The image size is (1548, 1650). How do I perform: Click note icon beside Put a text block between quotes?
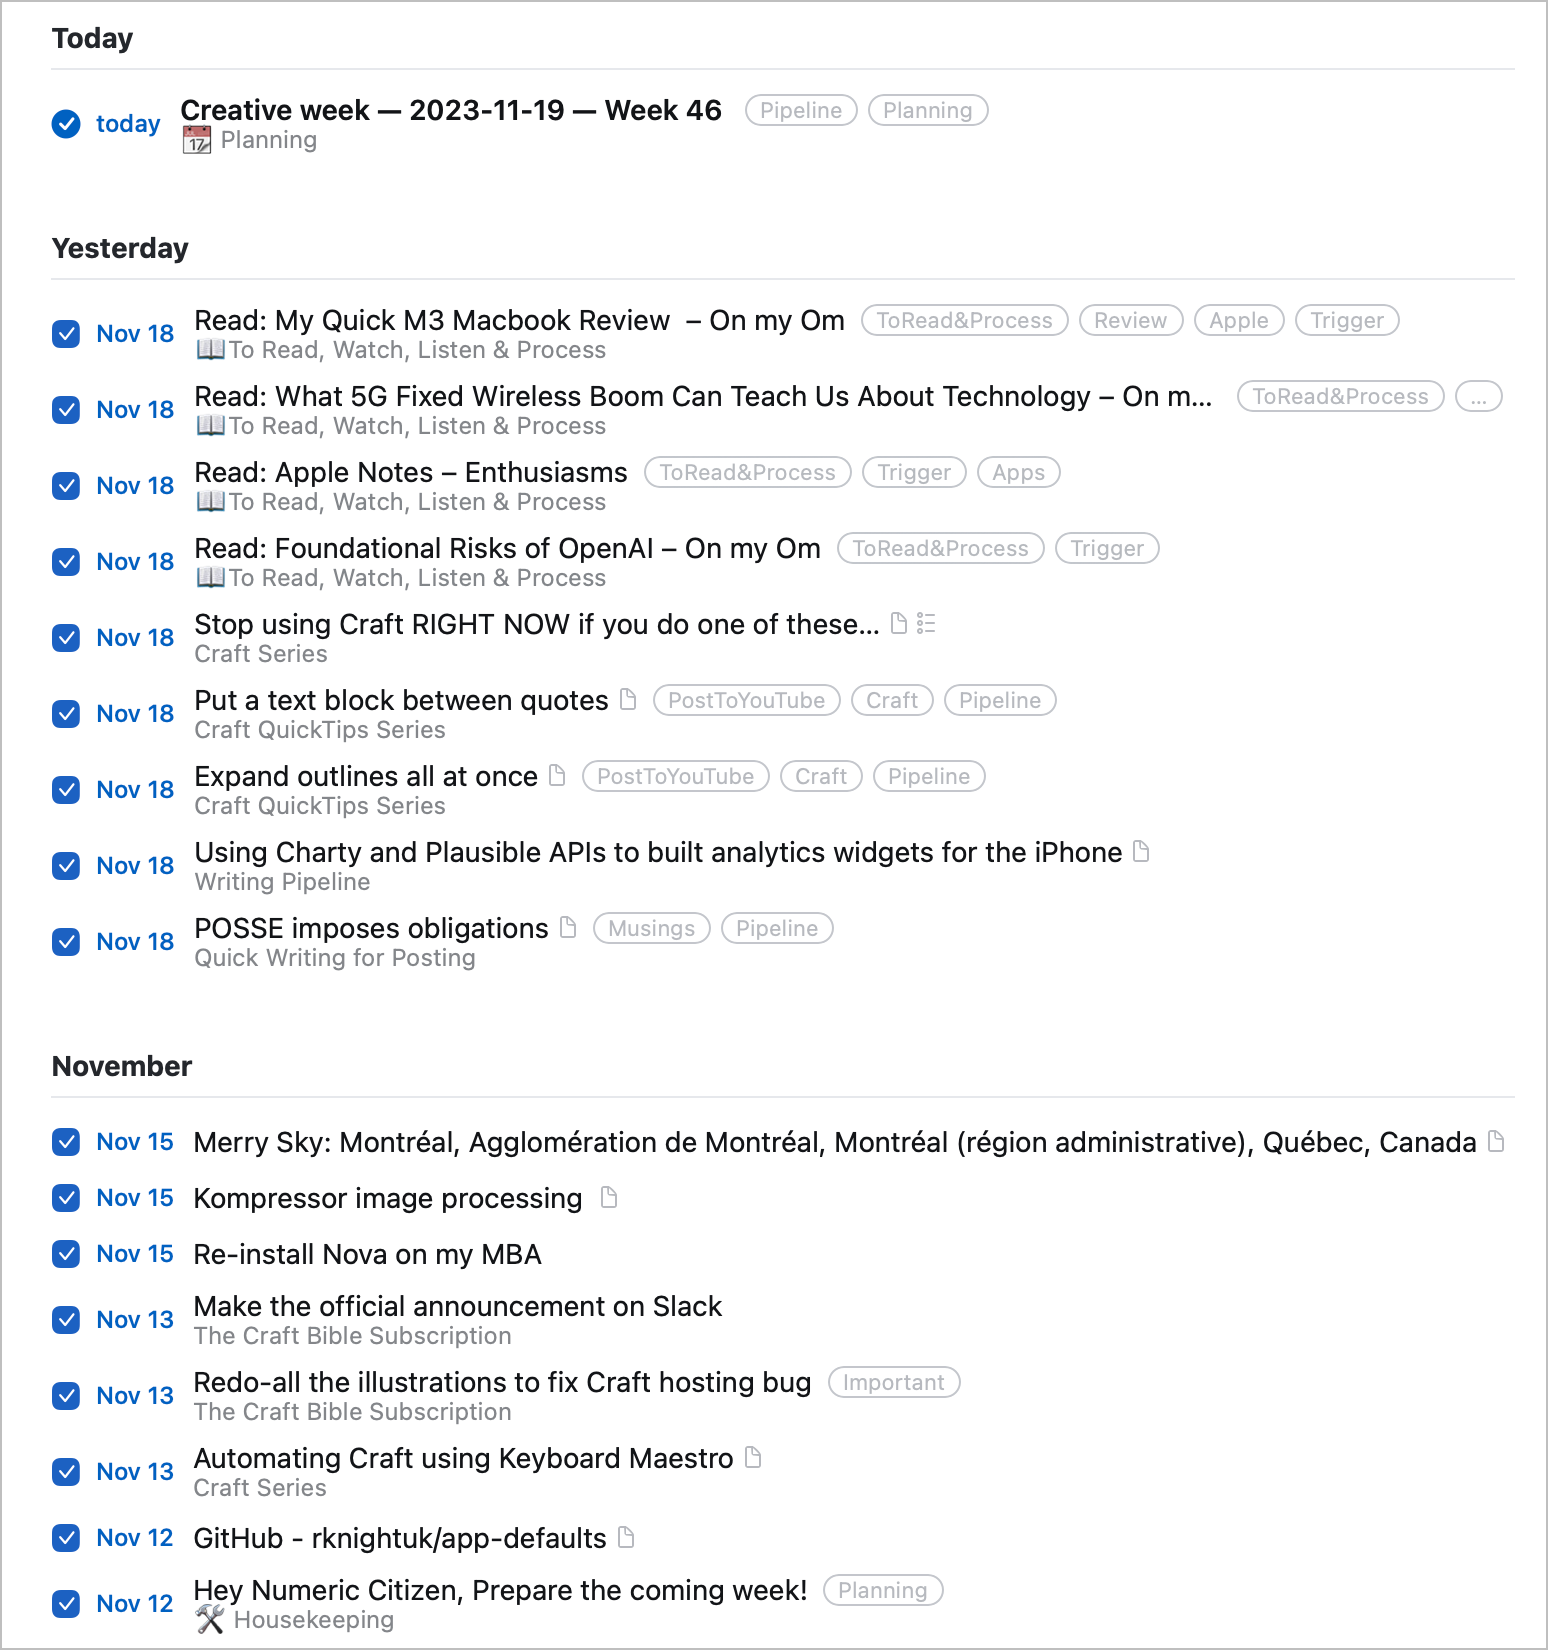tap(628, 699)
